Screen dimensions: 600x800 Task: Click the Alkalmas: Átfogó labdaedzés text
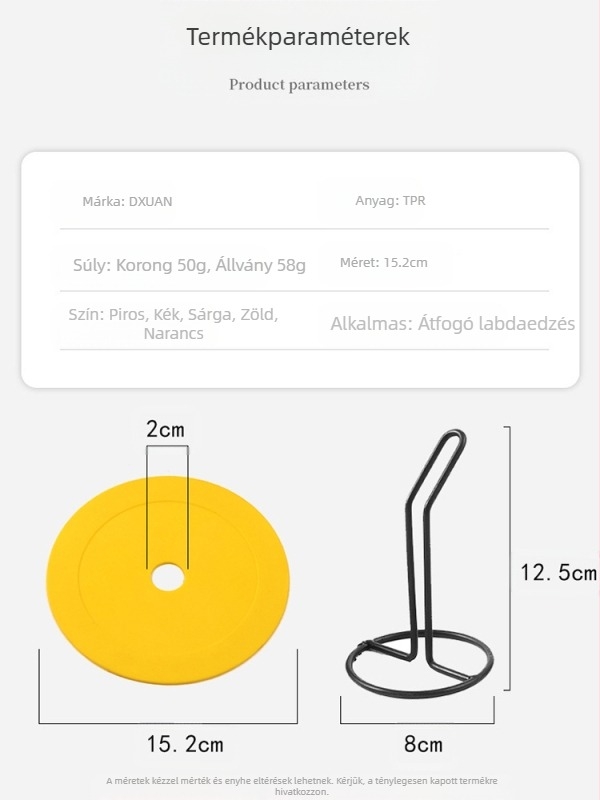[x=453, y=323]
